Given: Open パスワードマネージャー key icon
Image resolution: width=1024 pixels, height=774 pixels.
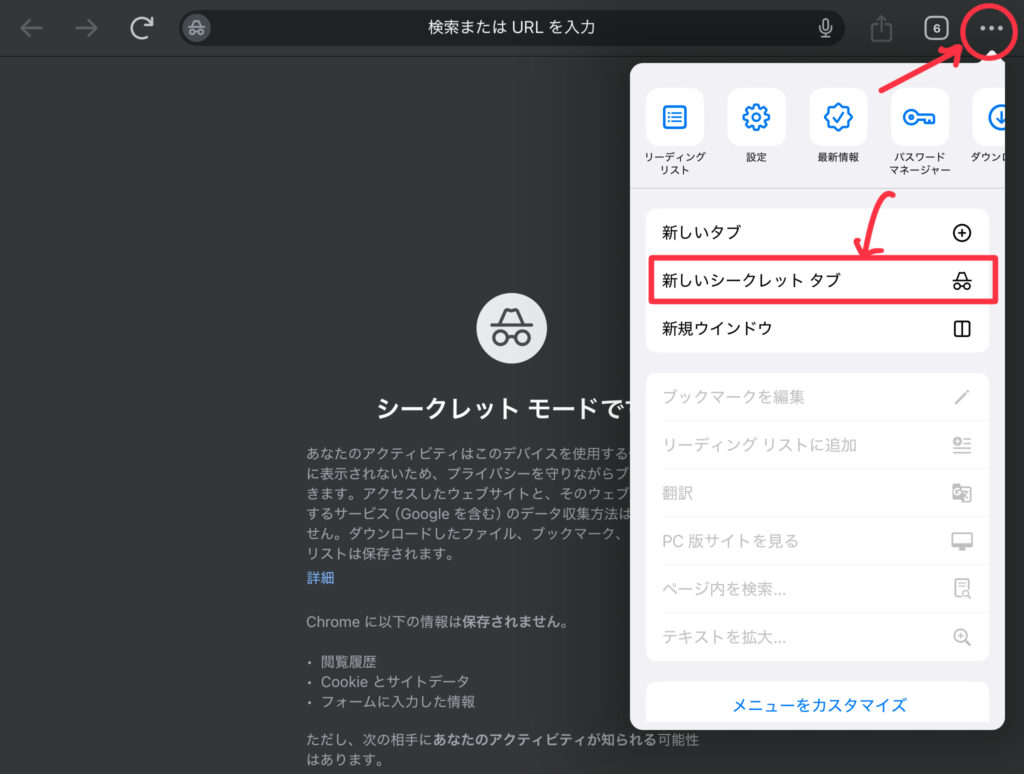Looking at the screenshot, I should pyautogui.click(x=919, y=118).
